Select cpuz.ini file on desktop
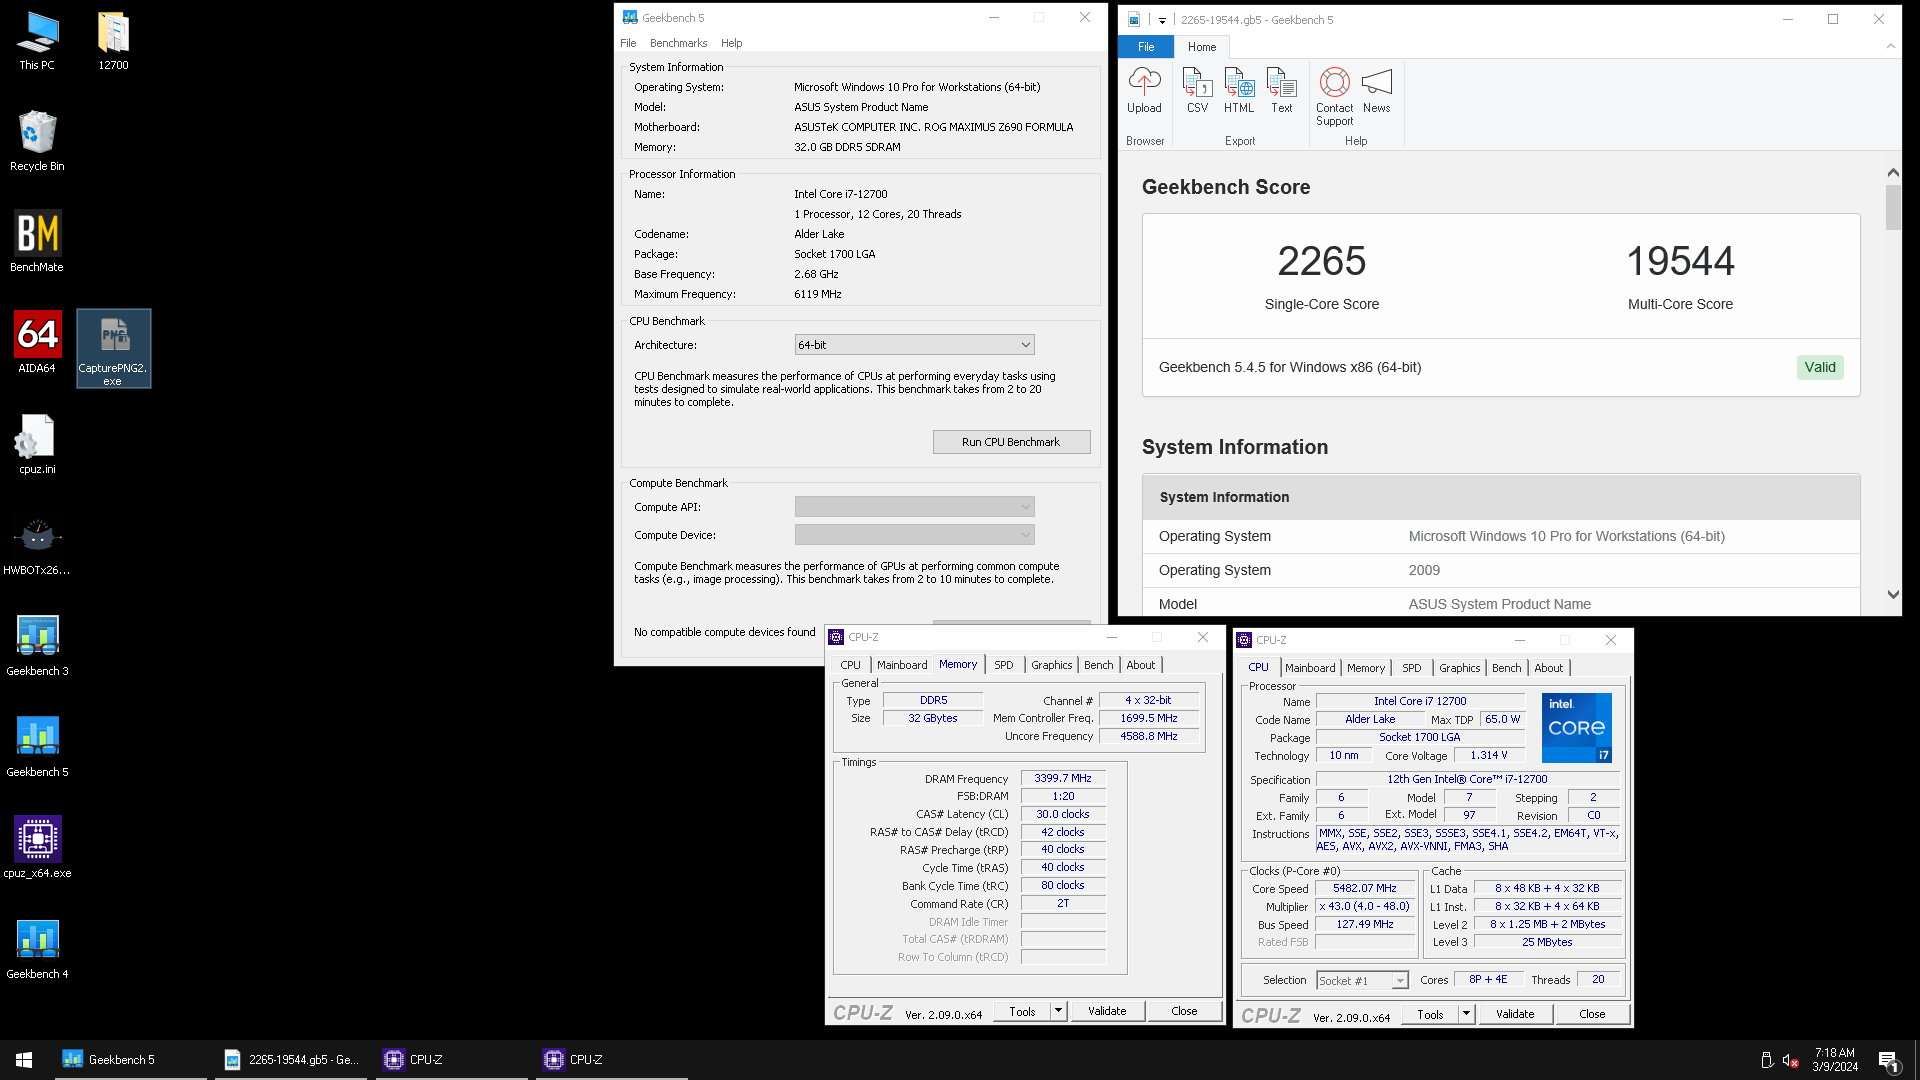 pos(37,445)
